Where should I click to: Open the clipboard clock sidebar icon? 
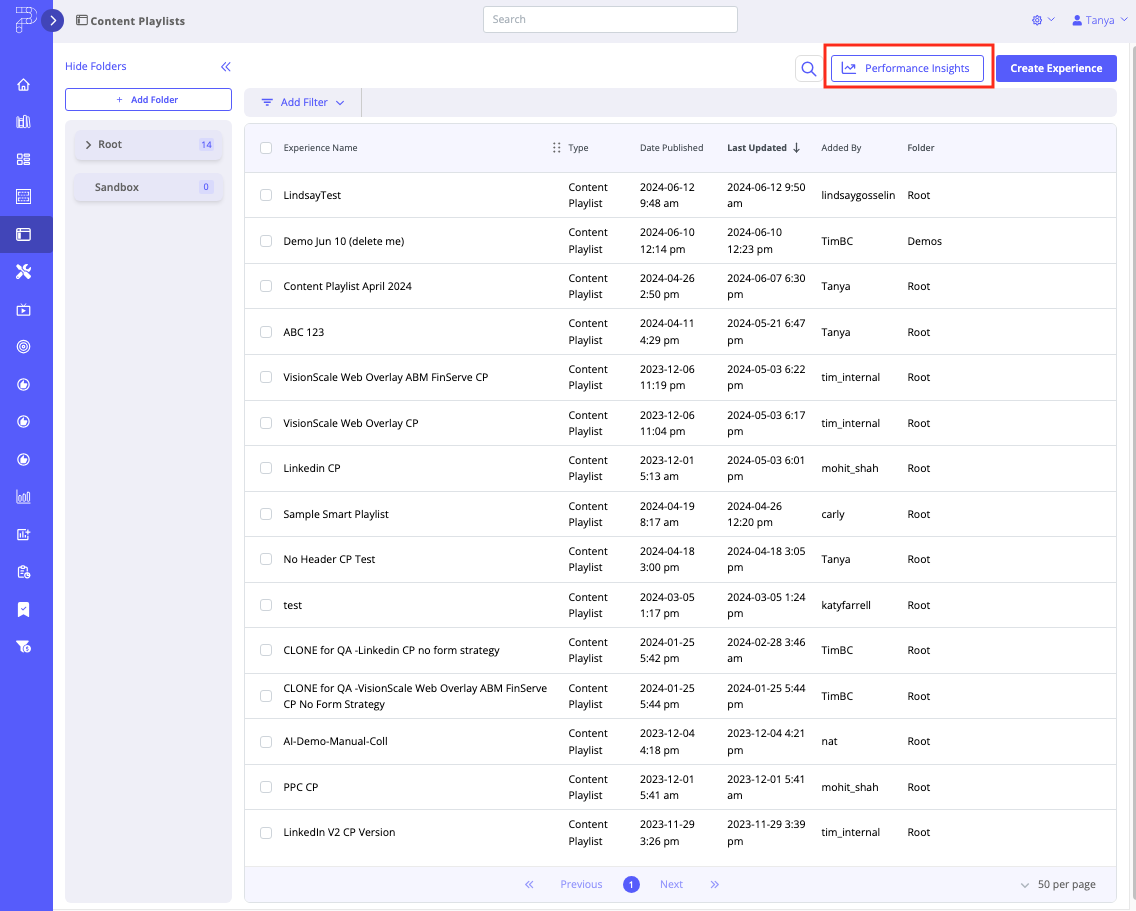tap(23, 573)
